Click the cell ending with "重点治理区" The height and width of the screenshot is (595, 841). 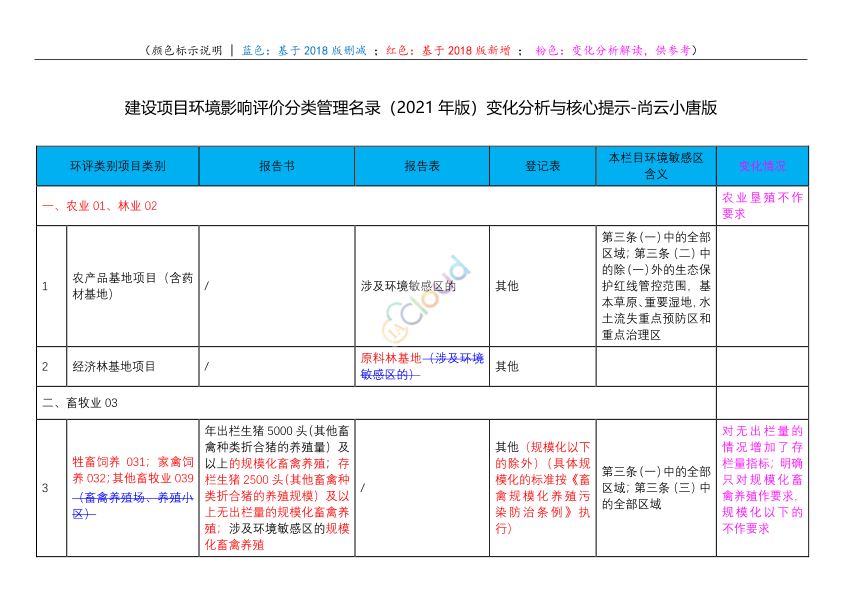coord(656,286)
